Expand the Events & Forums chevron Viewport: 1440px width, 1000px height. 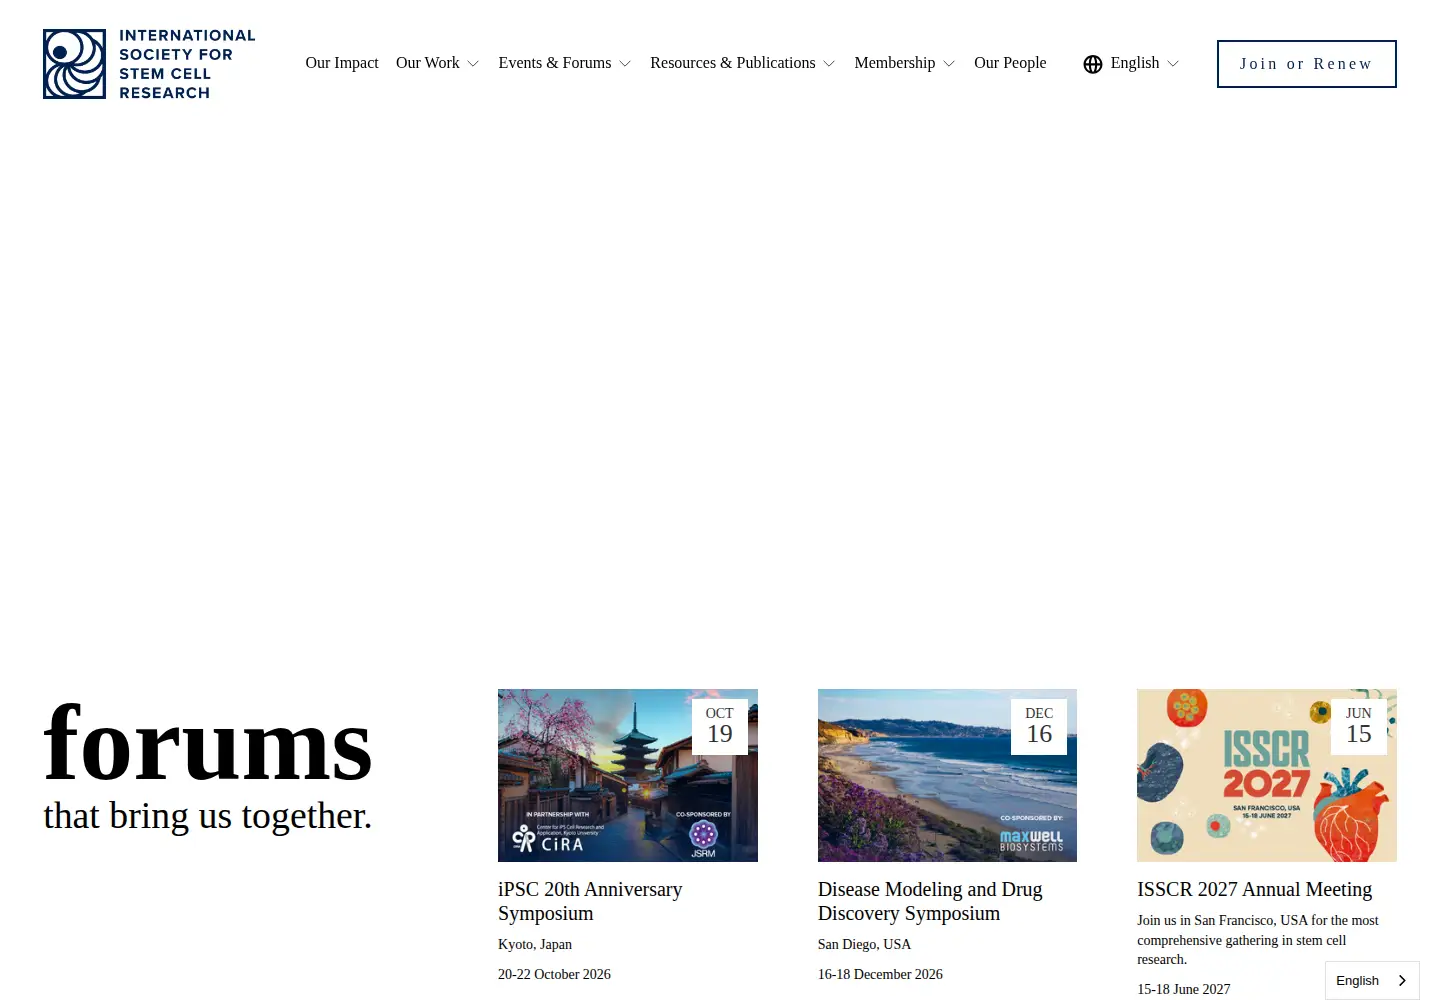tap(625, 64)
